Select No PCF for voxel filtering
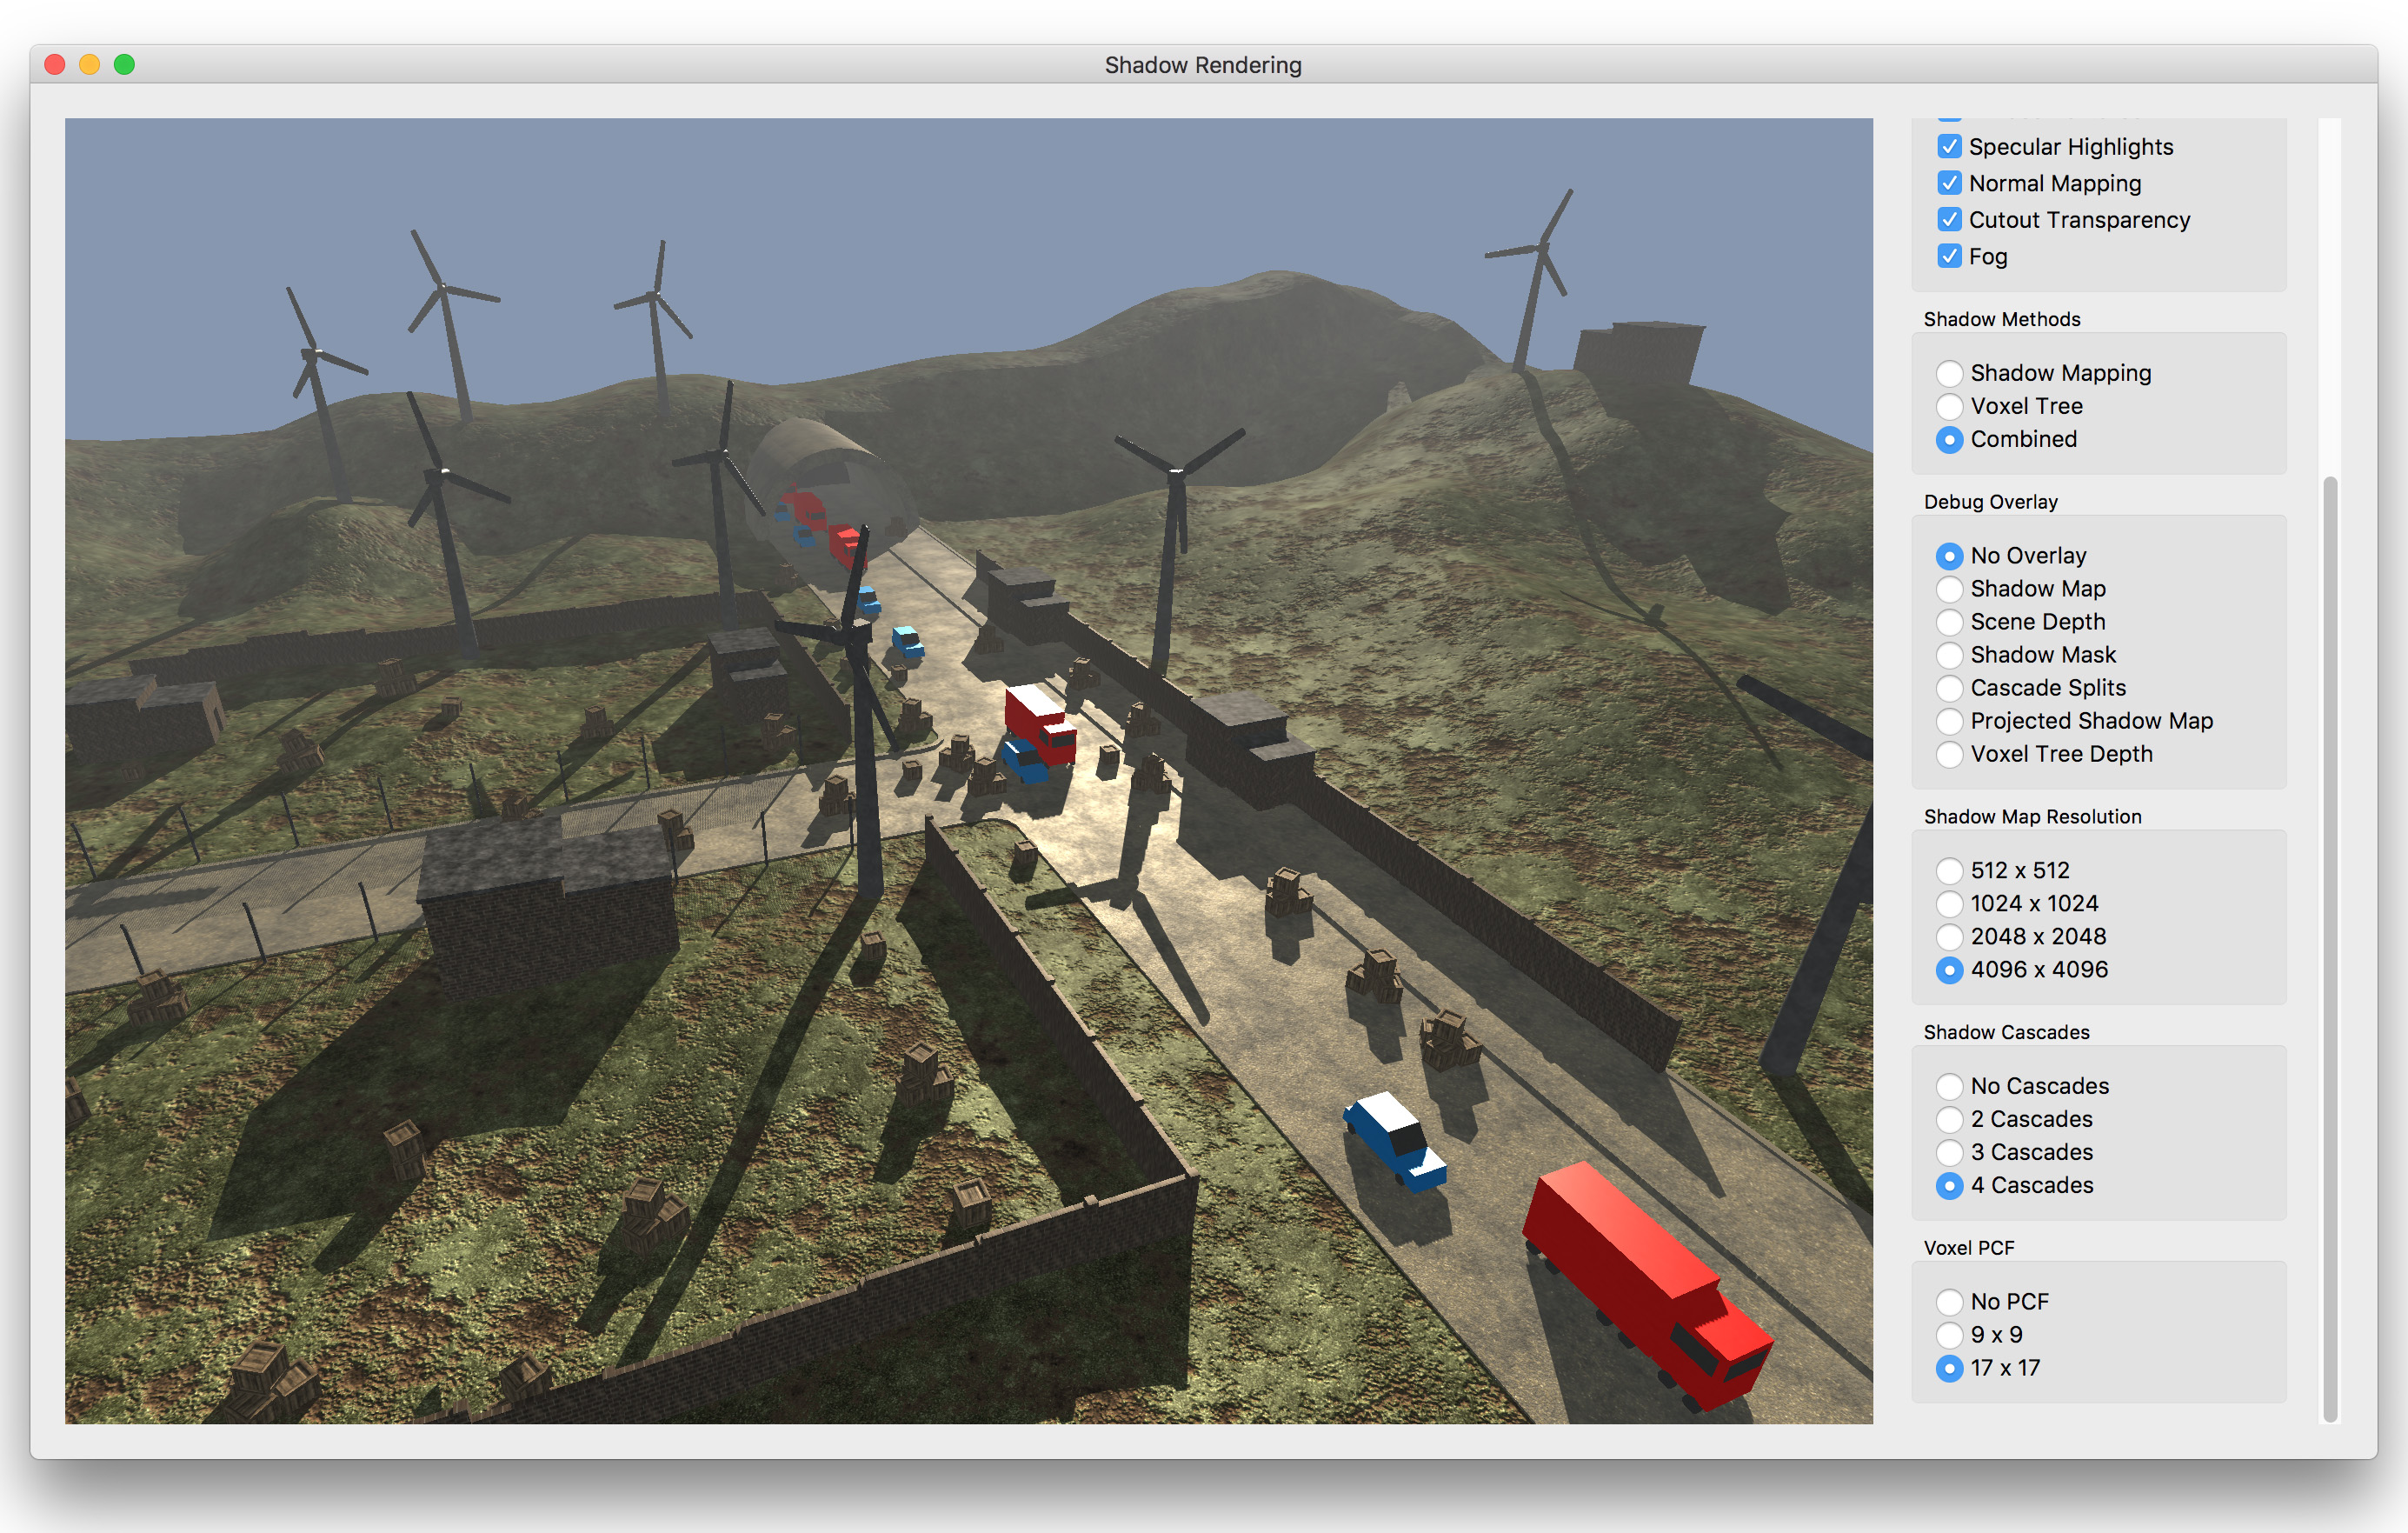The width and height of the screenshot is (2408, 1533). point(1949,1302)
